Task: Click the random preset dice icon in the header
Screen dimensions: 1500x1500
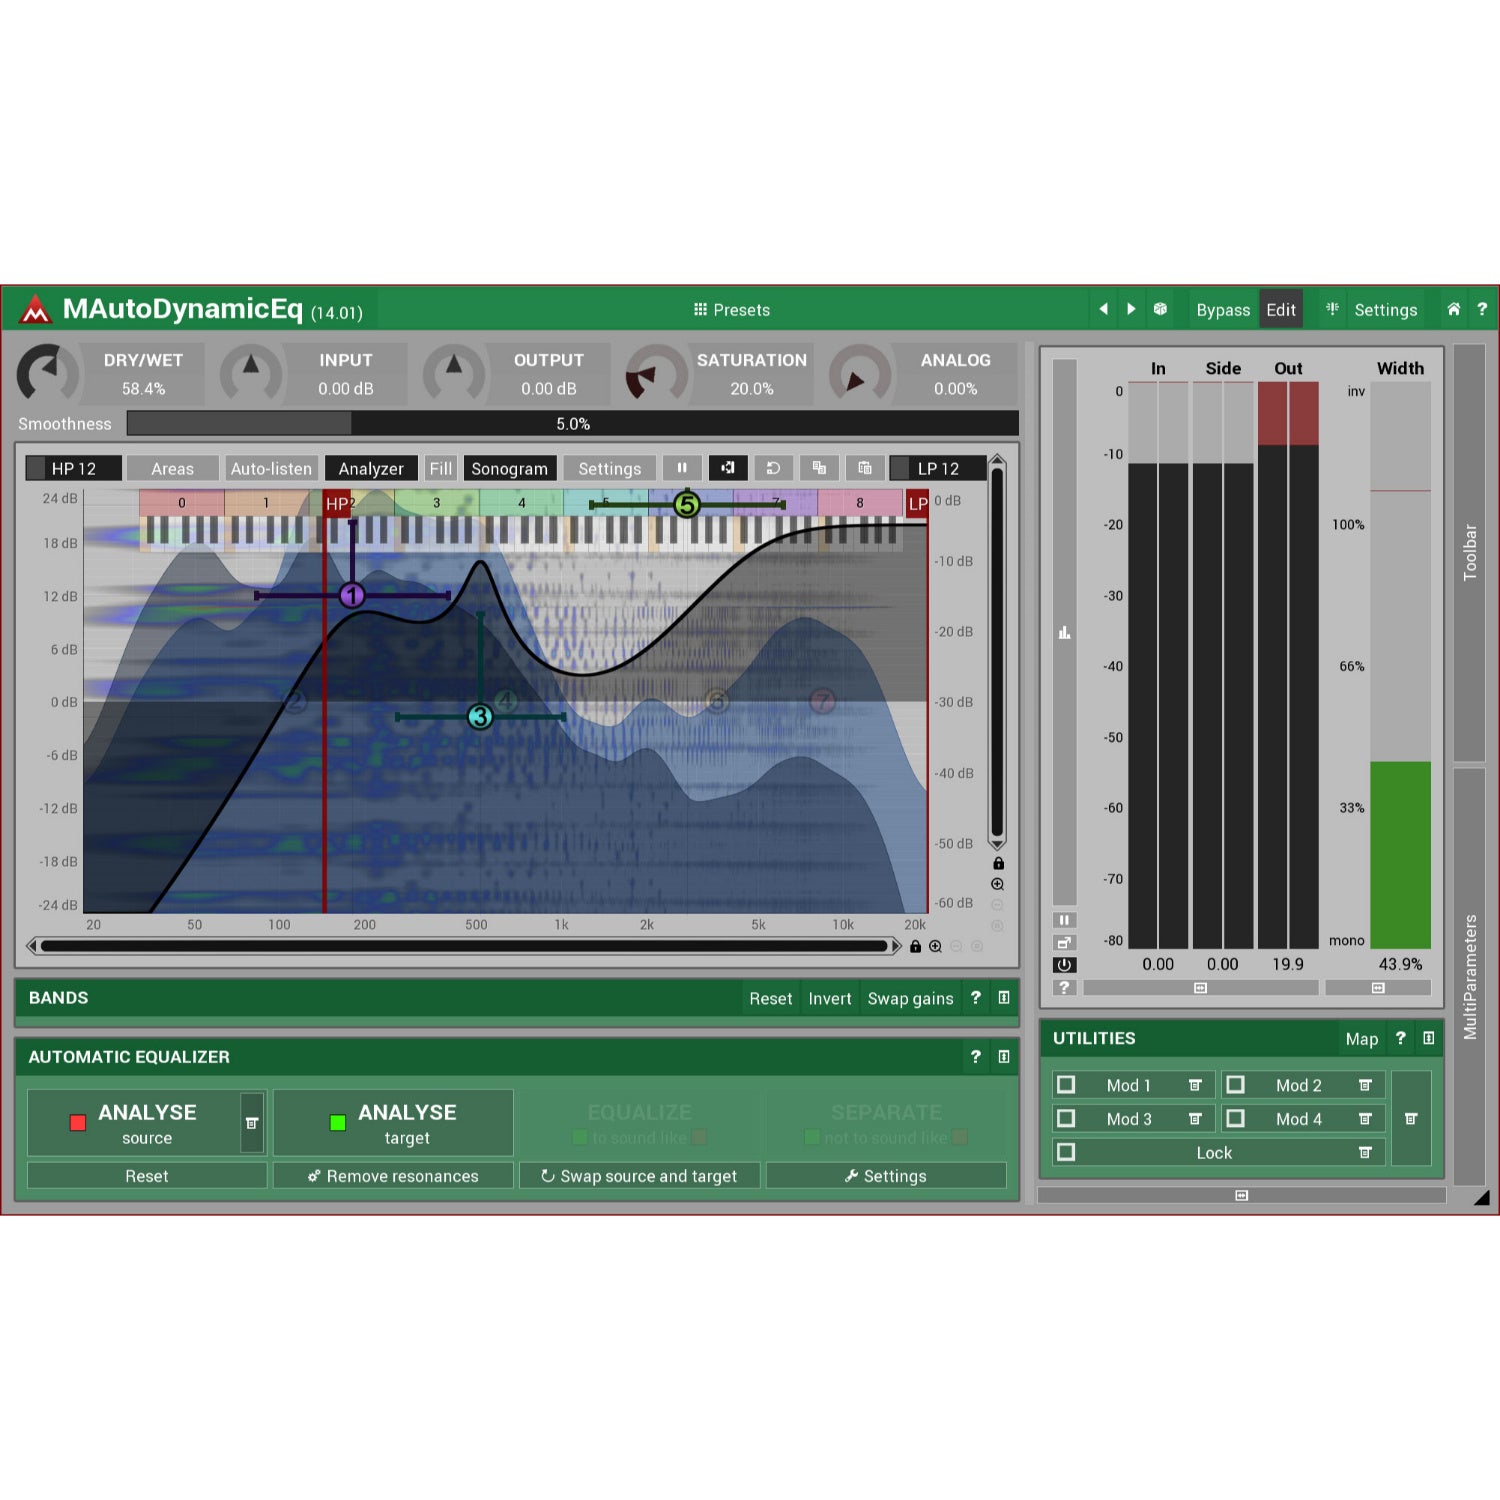Action: 1160,309
